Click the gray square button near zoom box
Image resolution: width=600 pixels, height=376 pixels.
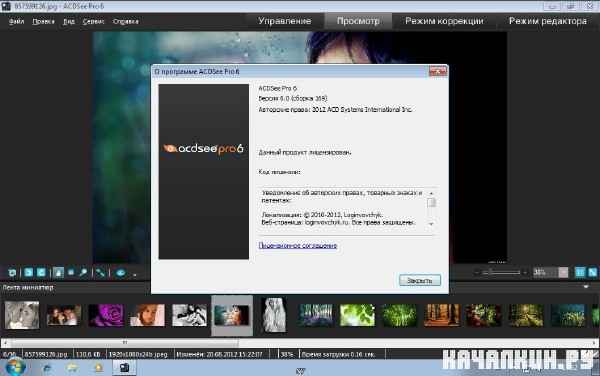click(x=563, y=272)
